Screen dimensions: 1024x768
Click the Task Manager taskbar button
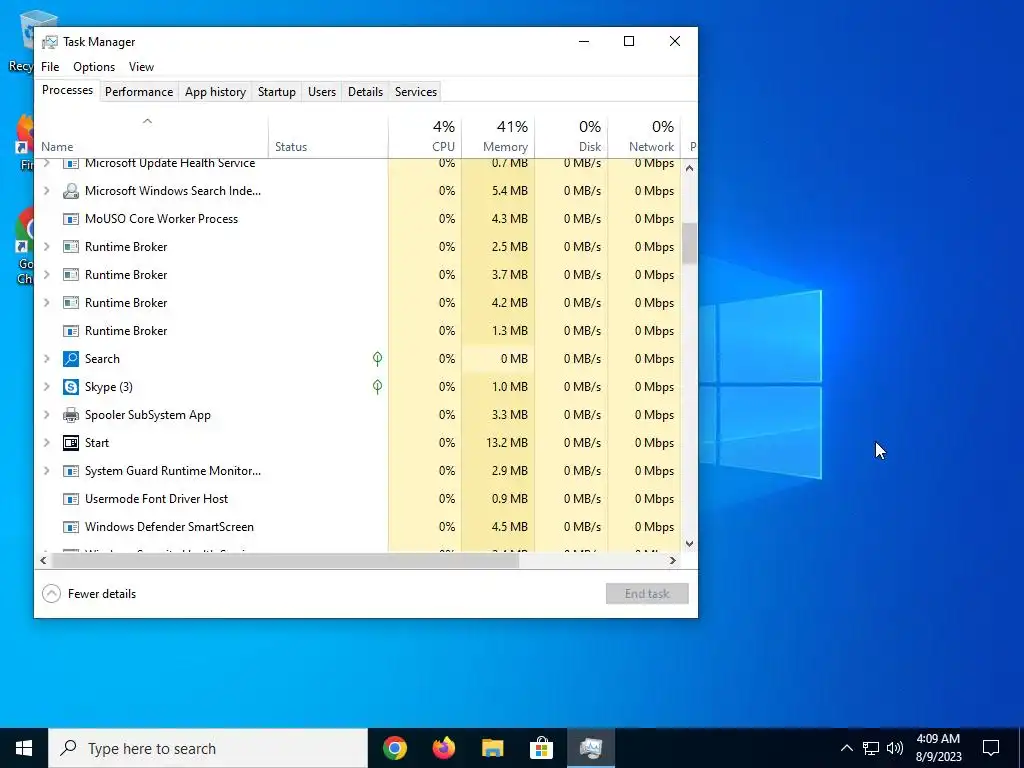[x=590, y=748]
